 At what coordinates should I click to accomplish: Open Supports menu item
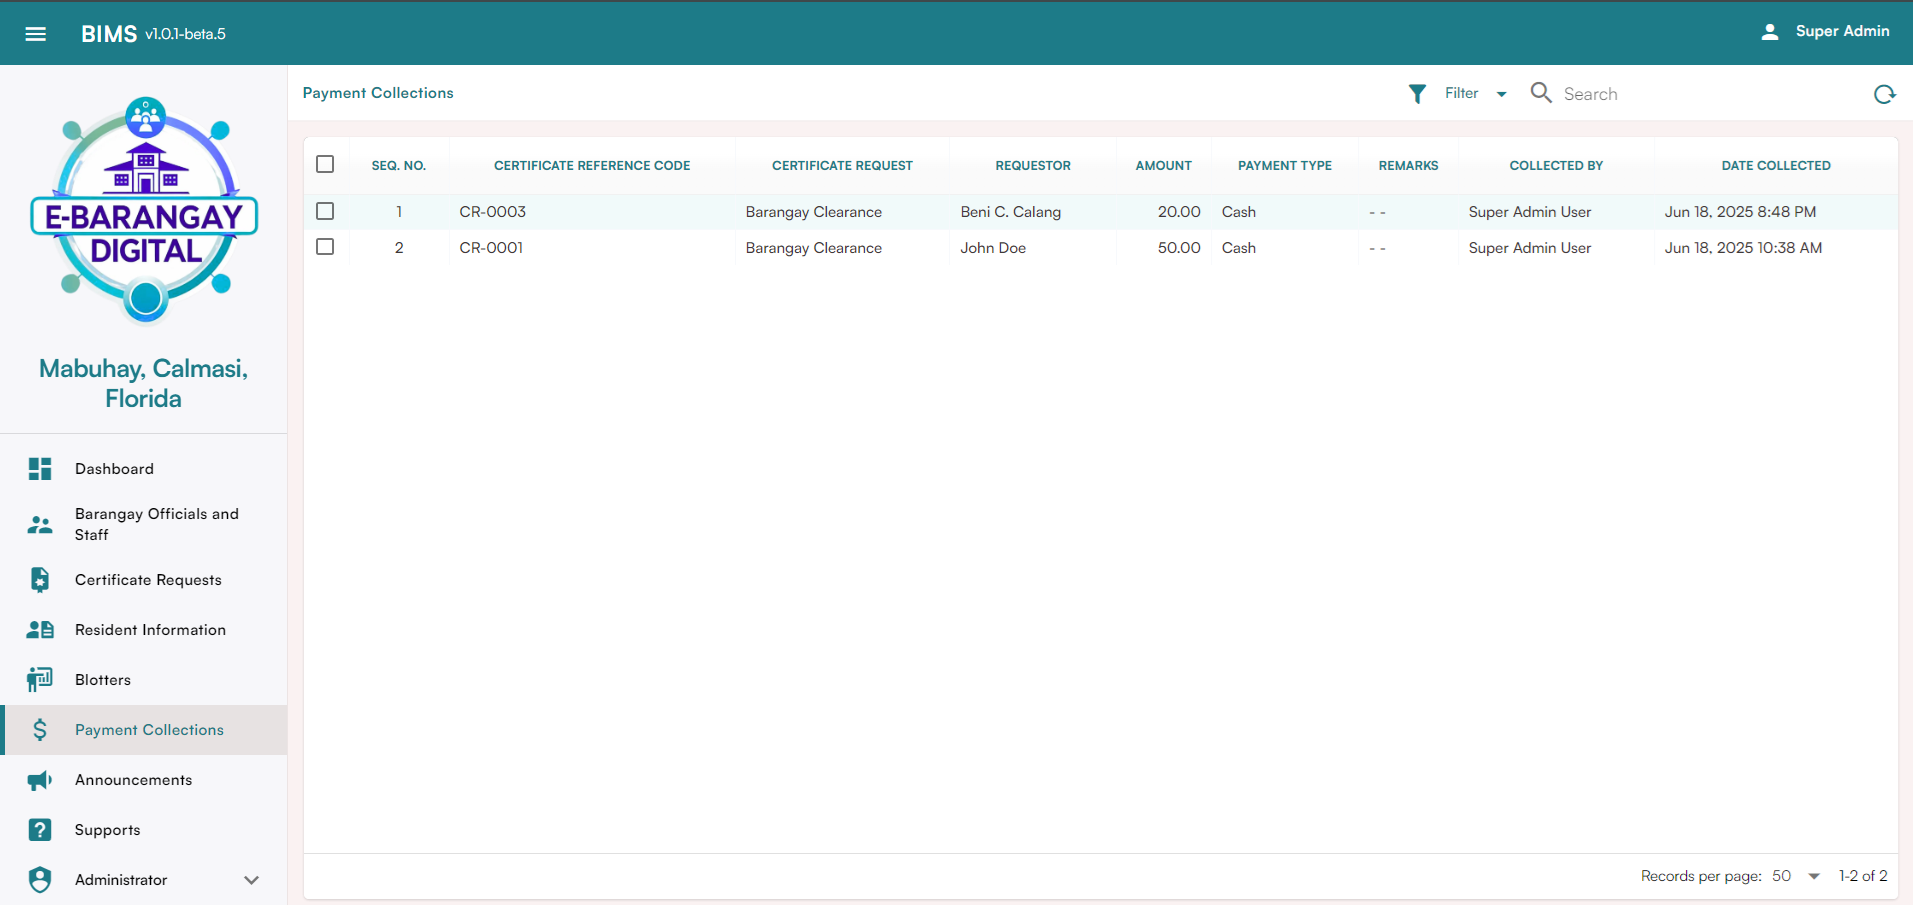pos(144,830)
